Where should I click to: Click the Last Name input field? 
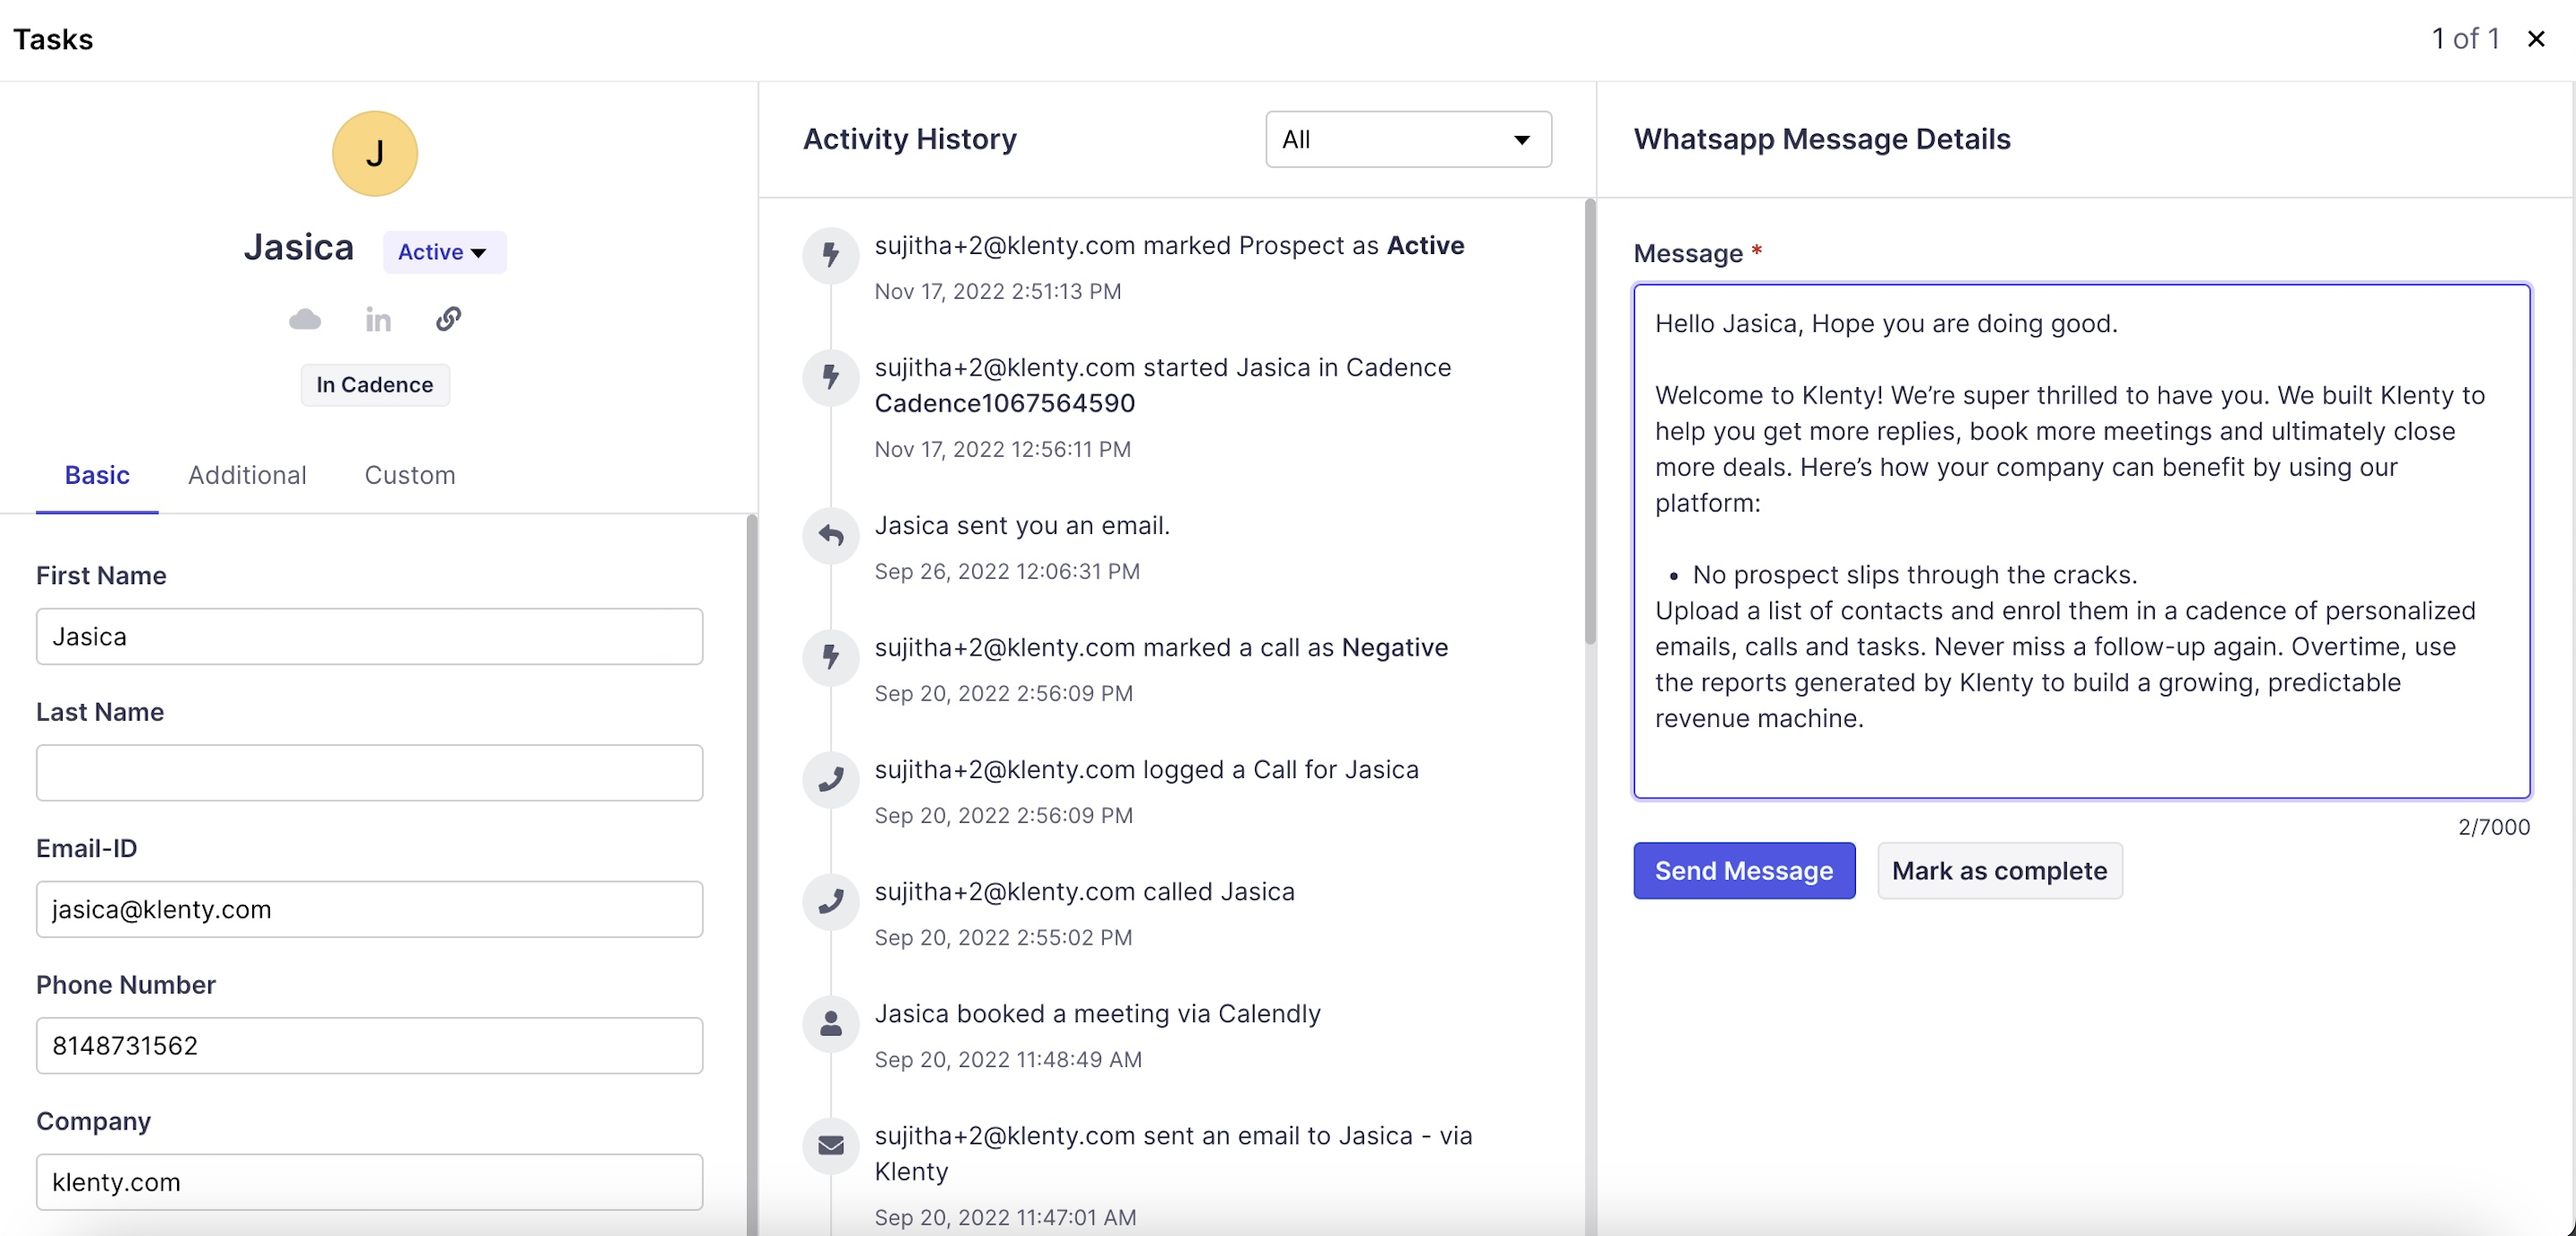pos(369,773)
